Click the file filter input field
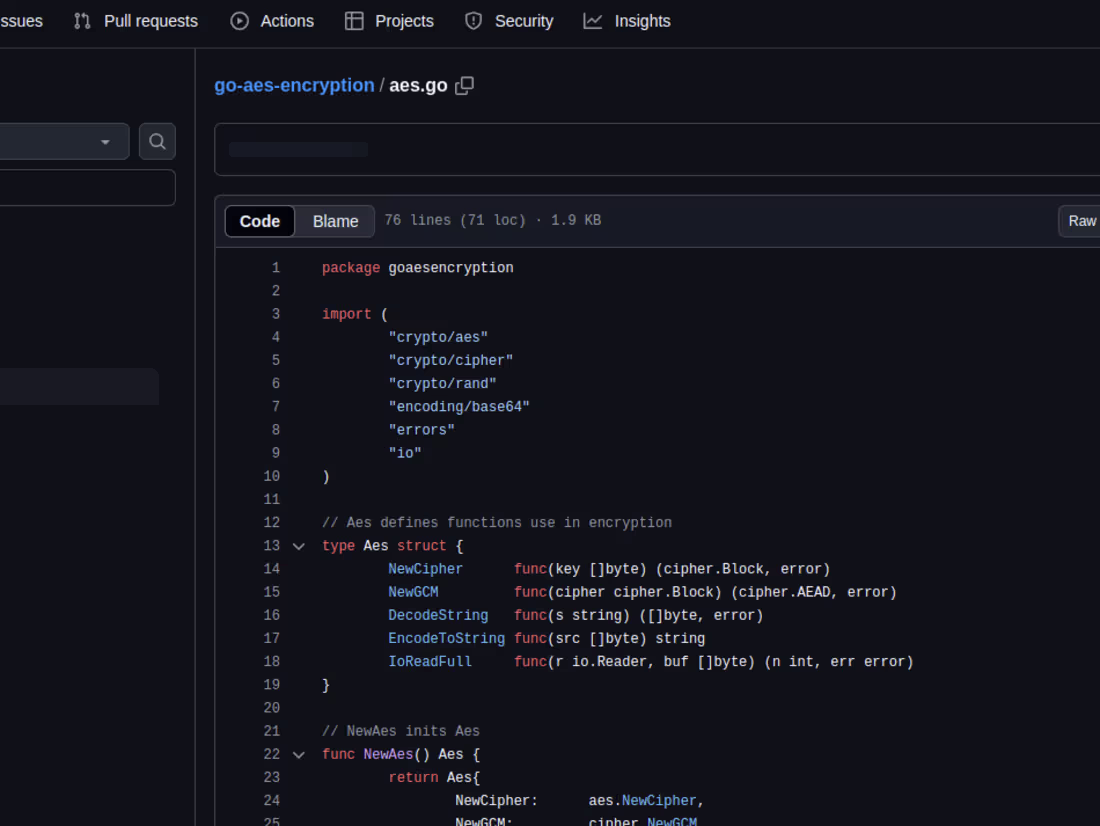 pos(88,187)
